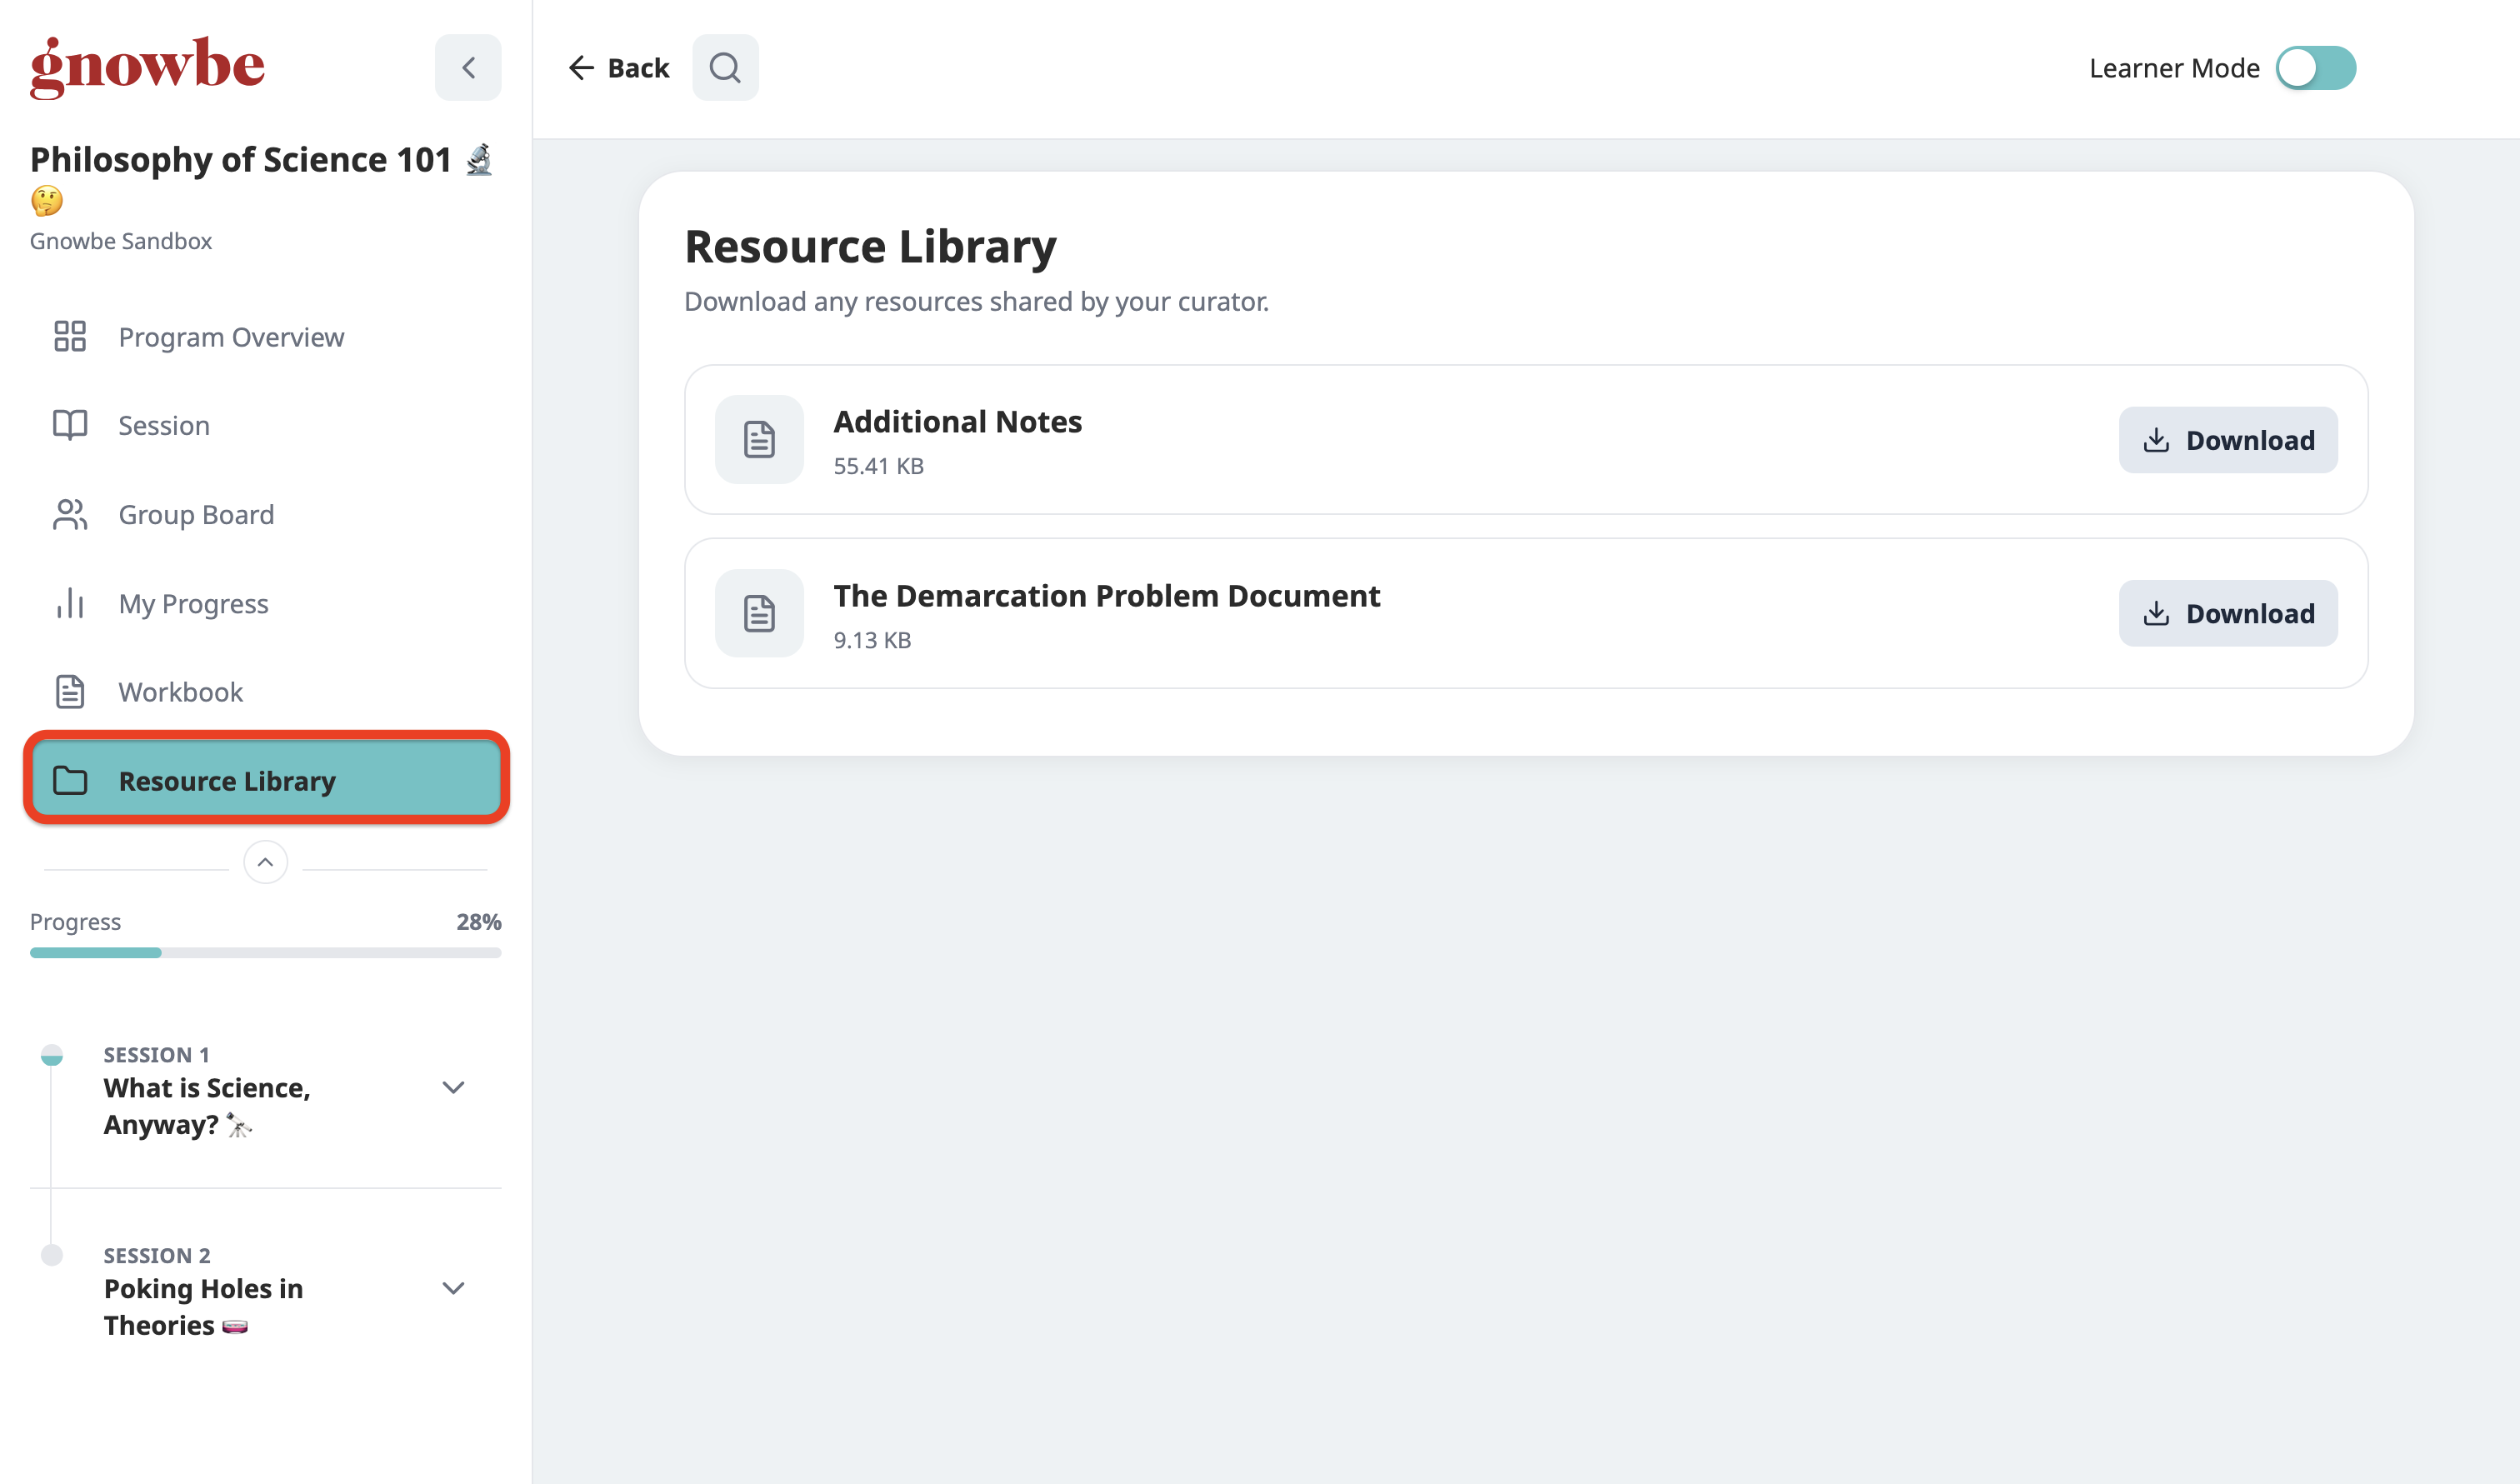The width and height of the screenshot is (2520, 1484).
Task: Open the Group Board menu item
Action: (x=266, y=514)
